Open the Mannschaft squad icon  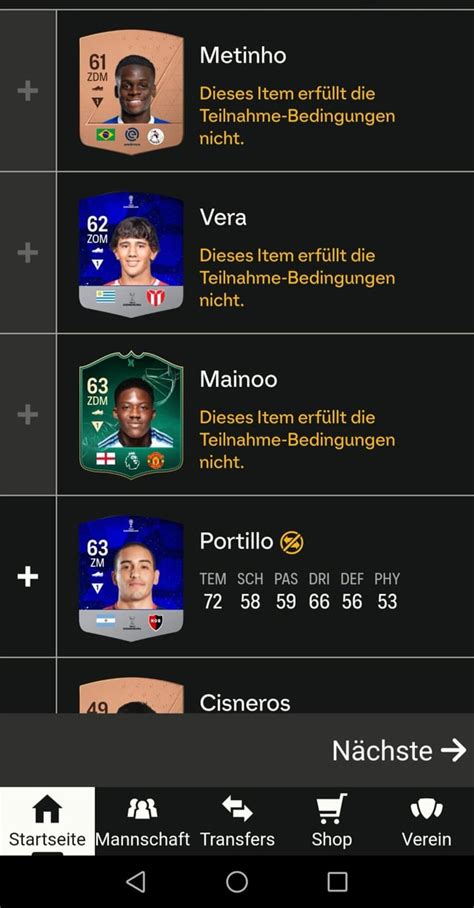point(142,808)
